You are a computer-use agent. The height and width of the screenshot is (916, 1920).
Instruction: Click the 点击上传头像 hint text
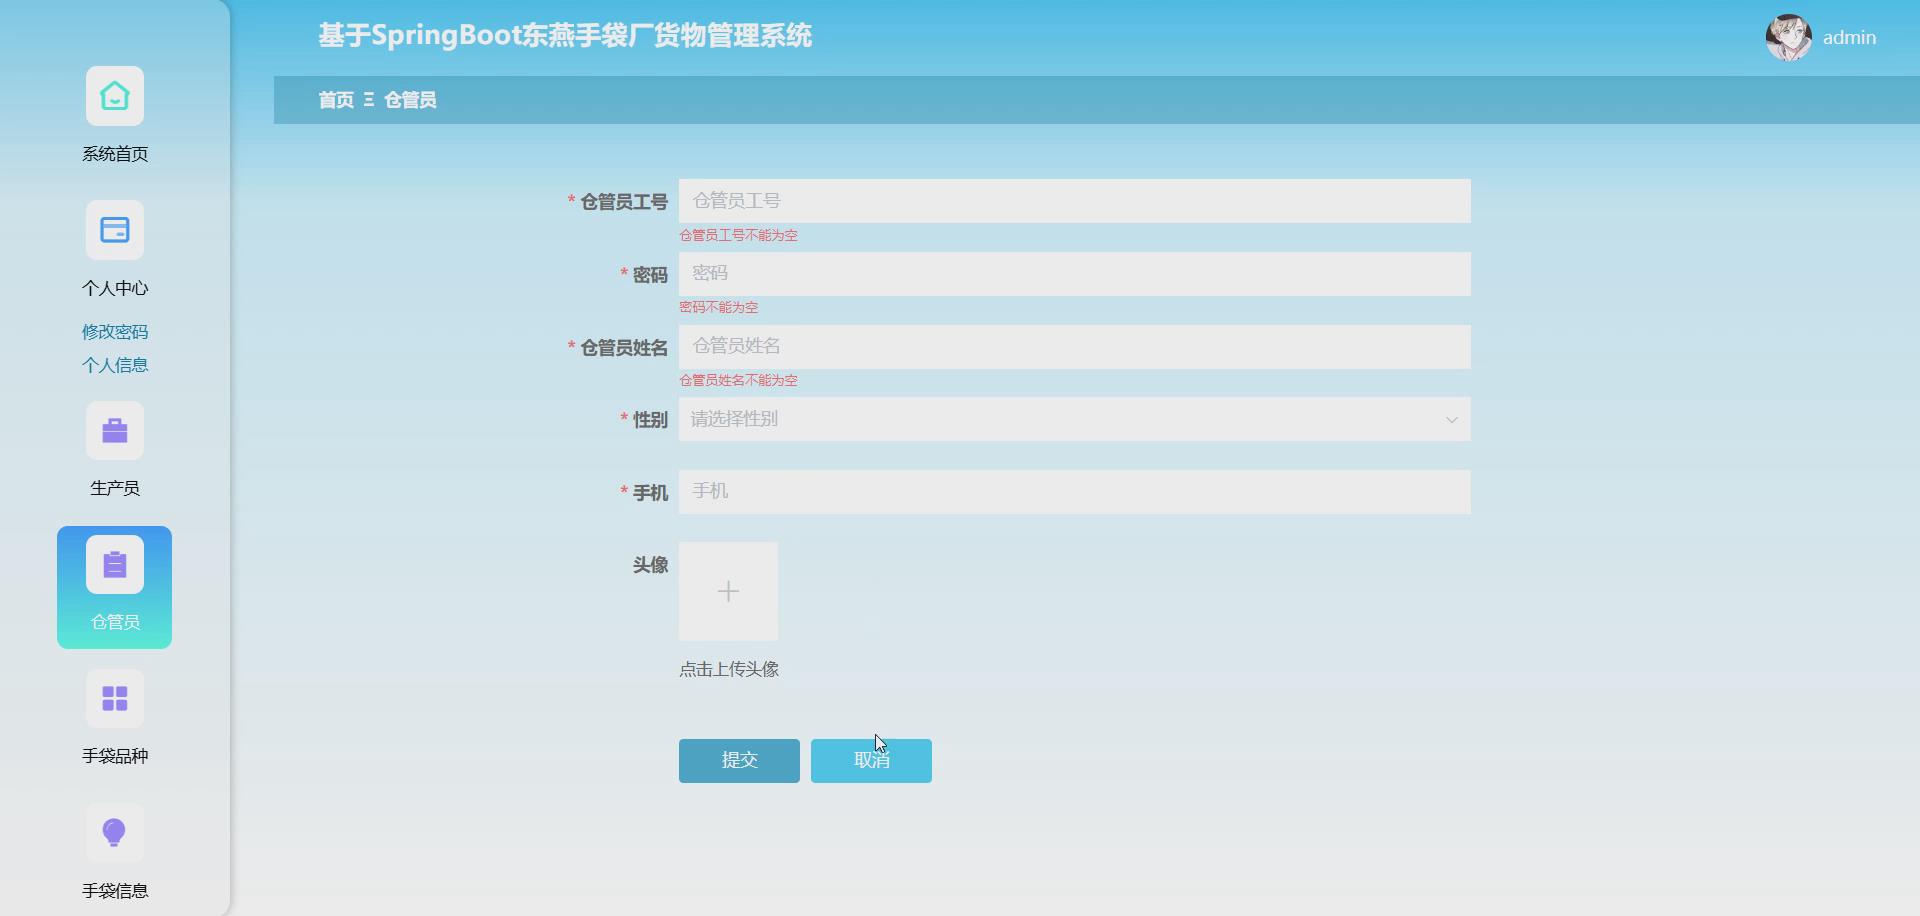click(x=729, y=670)
